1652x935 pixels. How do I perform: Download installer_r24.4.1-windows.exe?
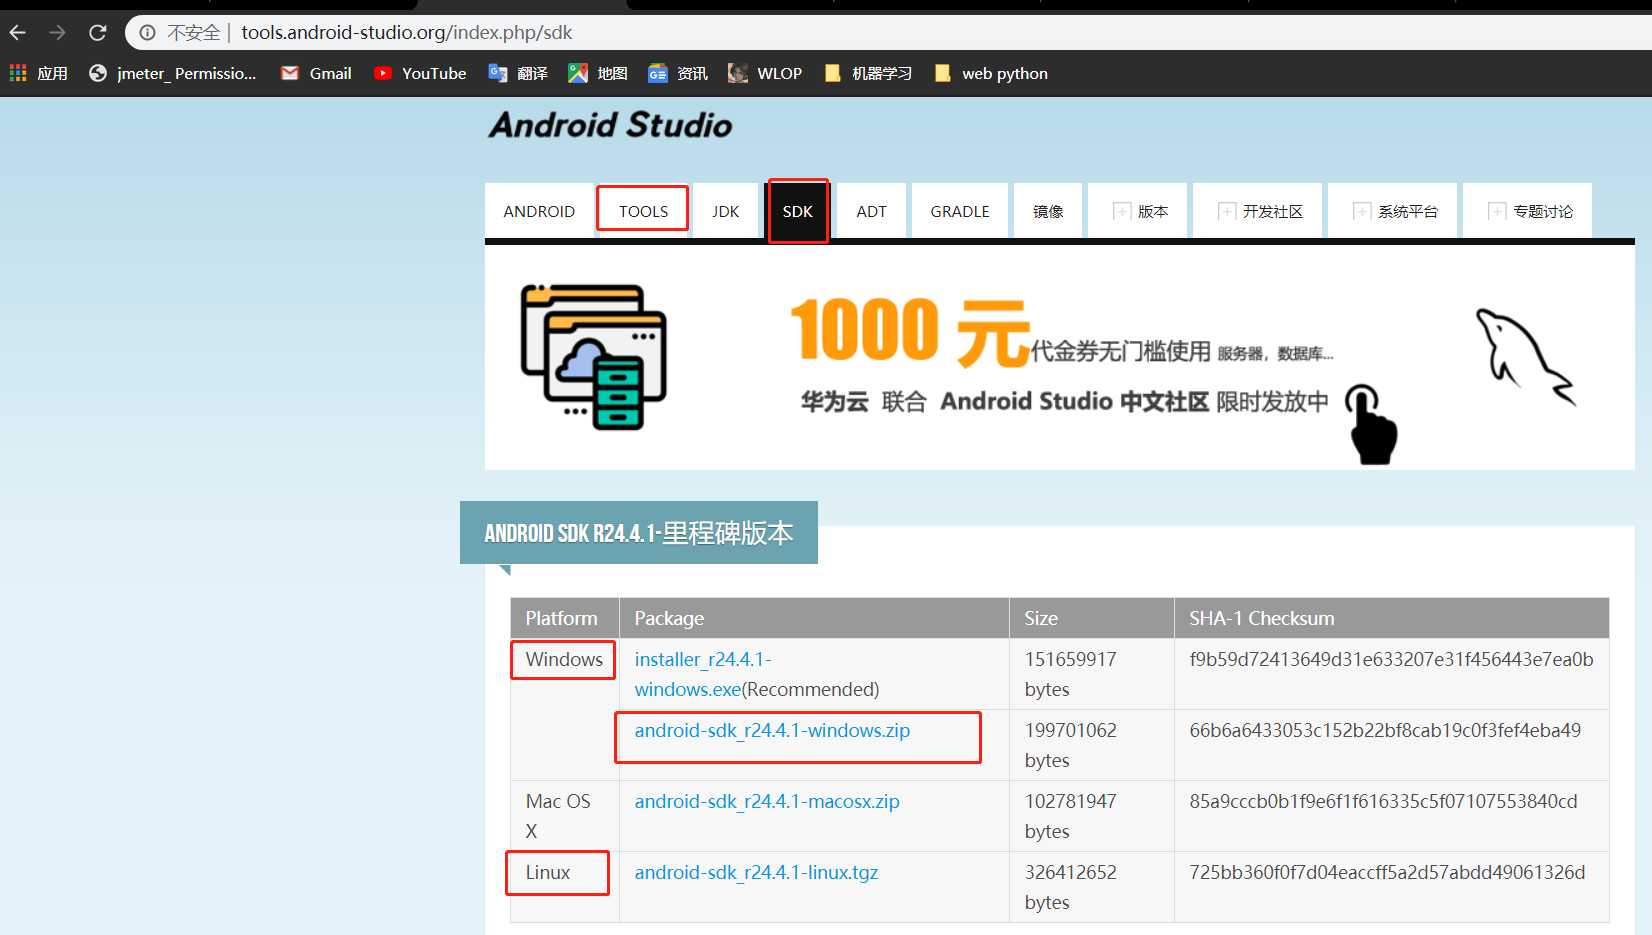coord(703,674)
